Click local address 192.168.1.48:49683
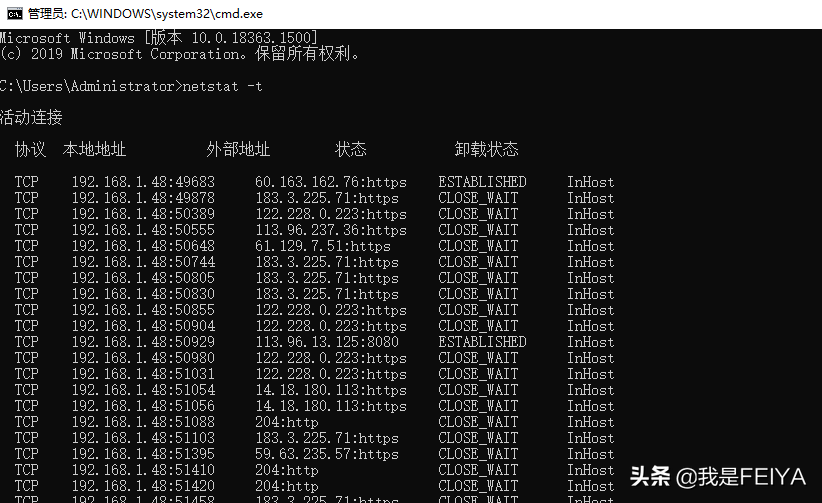This screenshot has height=503, width=822. click(x=143, y=182)
